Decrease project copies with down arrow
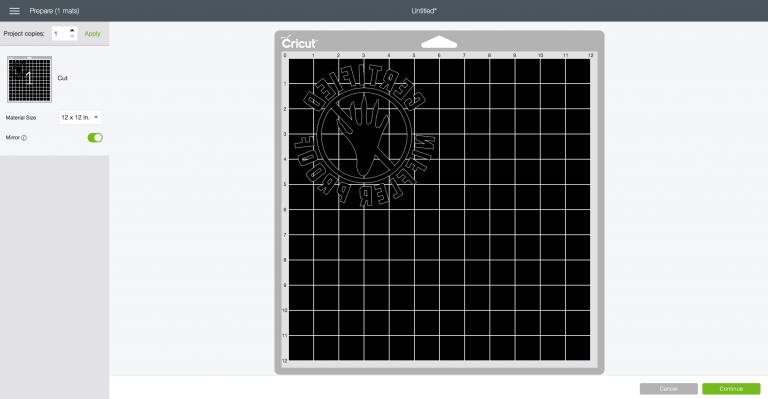 (x=72, y=36)
